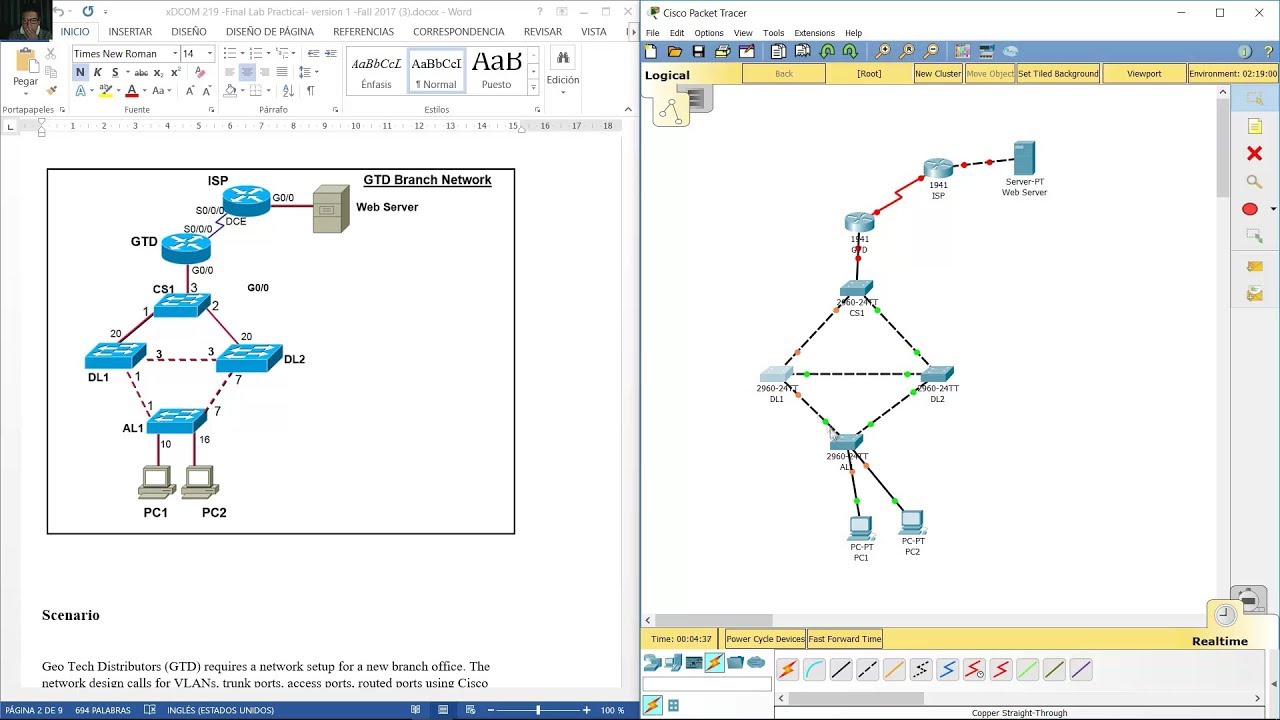Select Connections device category
This screenshot has width=1280, height=720.
[x=714, y=662]
